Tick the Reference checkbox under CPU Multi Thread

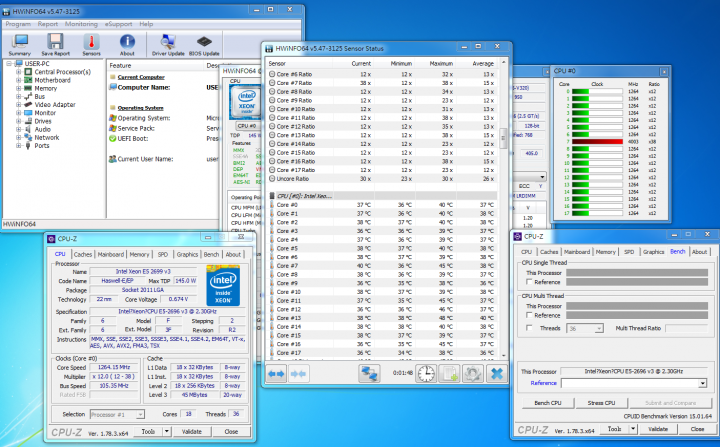(x=529, y=315)
